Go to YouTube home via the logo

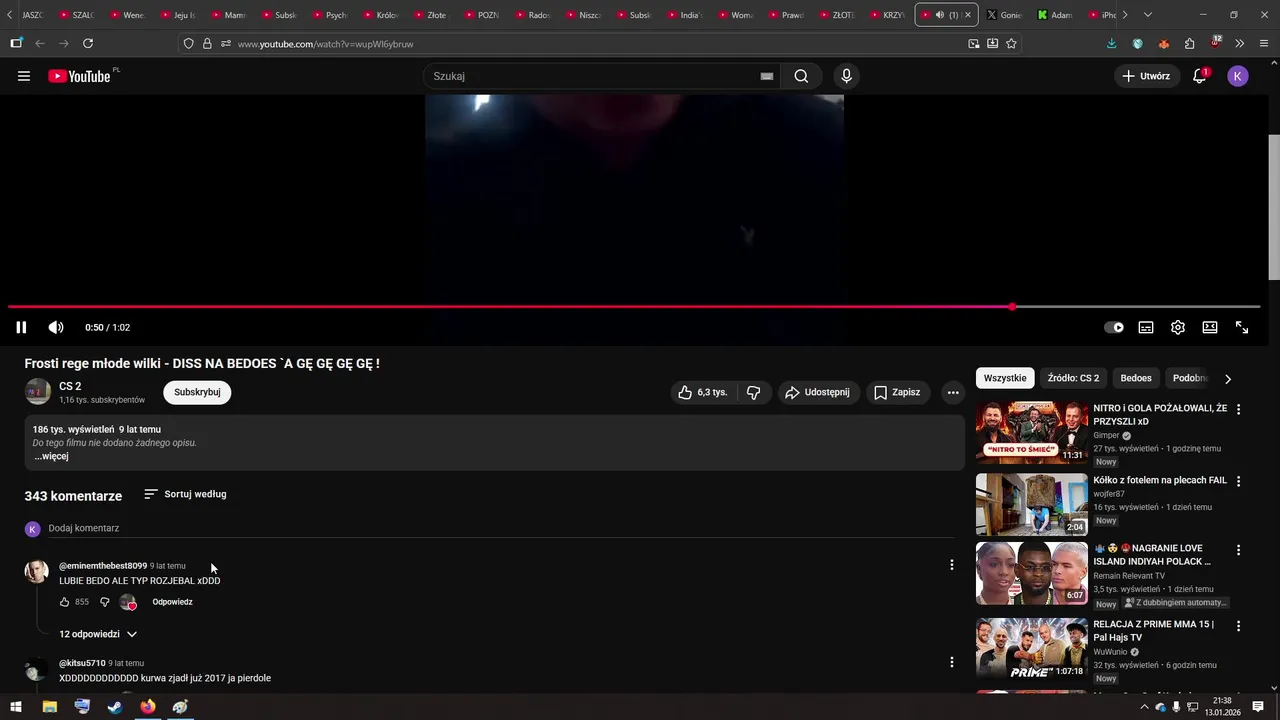coord(80,76)
